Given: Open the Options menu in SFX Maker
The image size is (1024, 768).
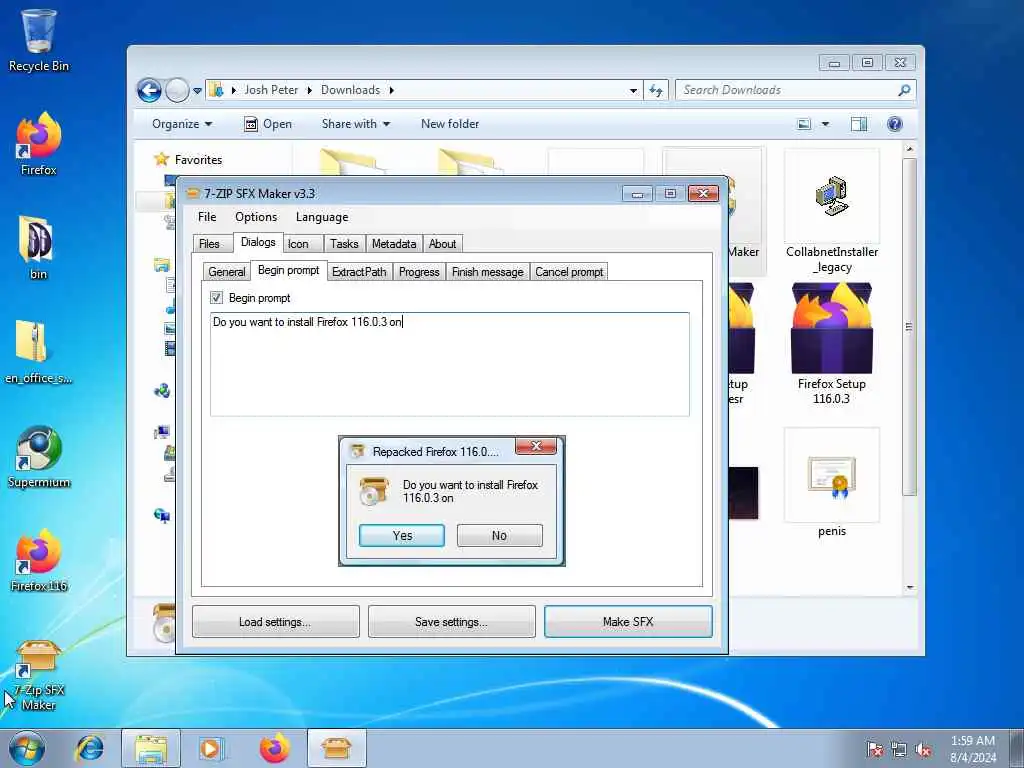Looking at the screenshot, I should tap(256, 217).
